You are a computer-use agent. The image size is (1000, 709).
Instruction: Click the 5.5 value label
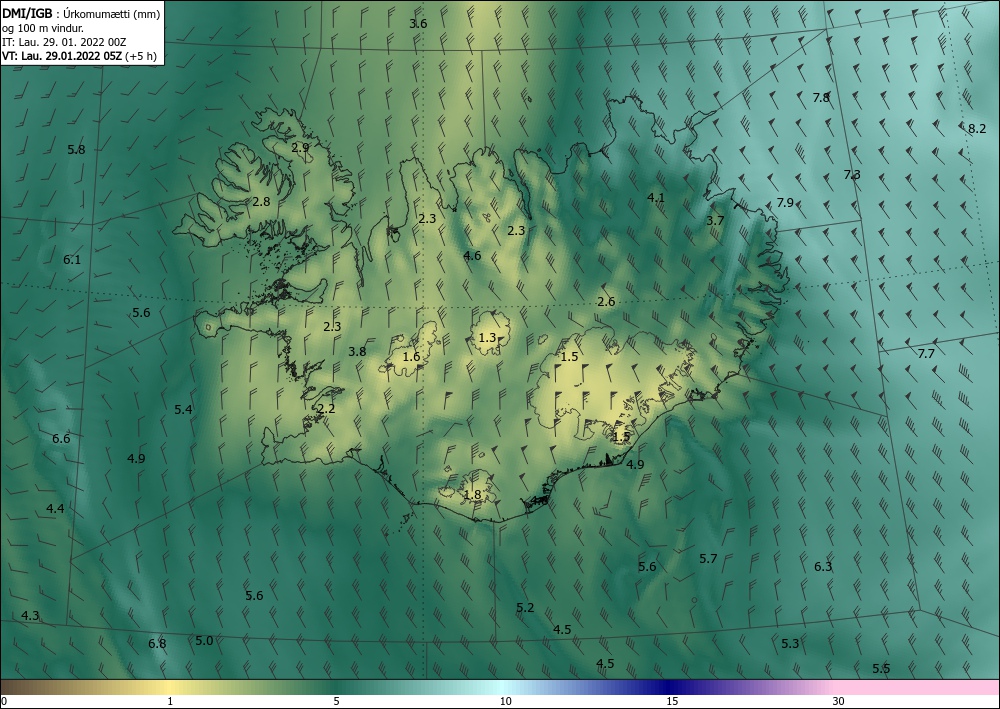881,668
